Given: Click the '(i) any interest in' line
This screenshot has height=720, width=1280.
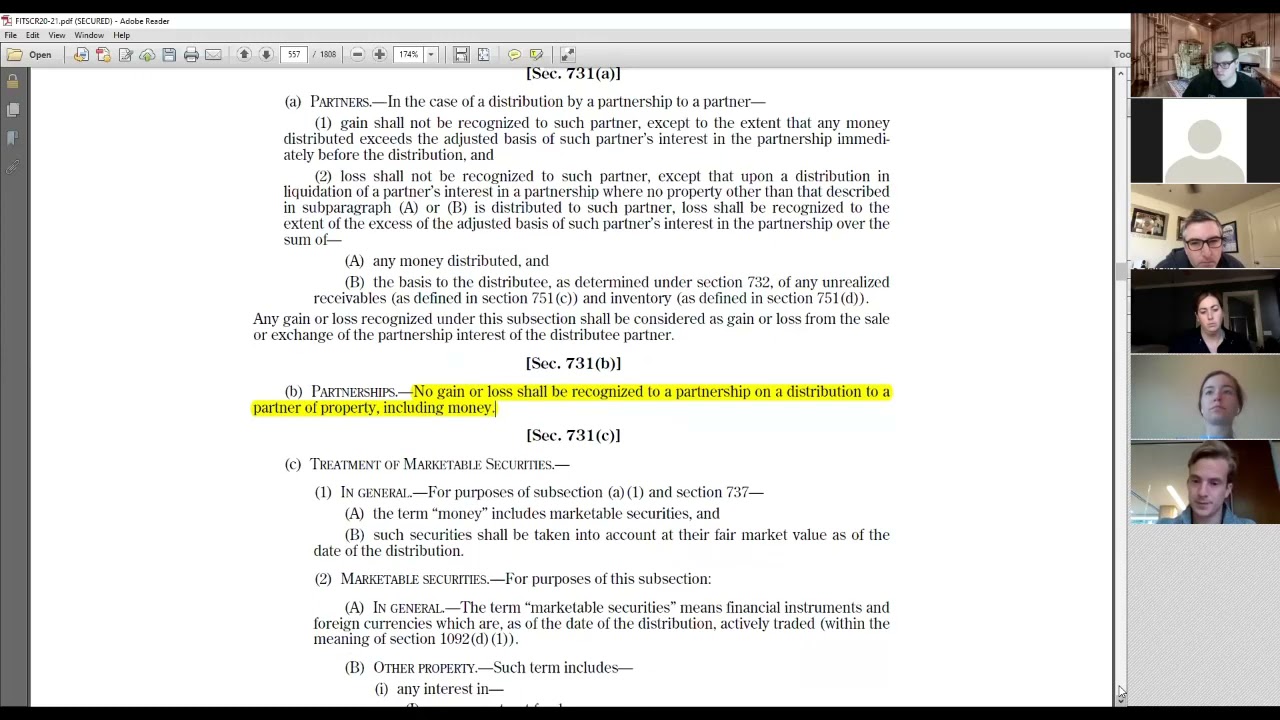Looking at the screenshot, I should 439,689.
